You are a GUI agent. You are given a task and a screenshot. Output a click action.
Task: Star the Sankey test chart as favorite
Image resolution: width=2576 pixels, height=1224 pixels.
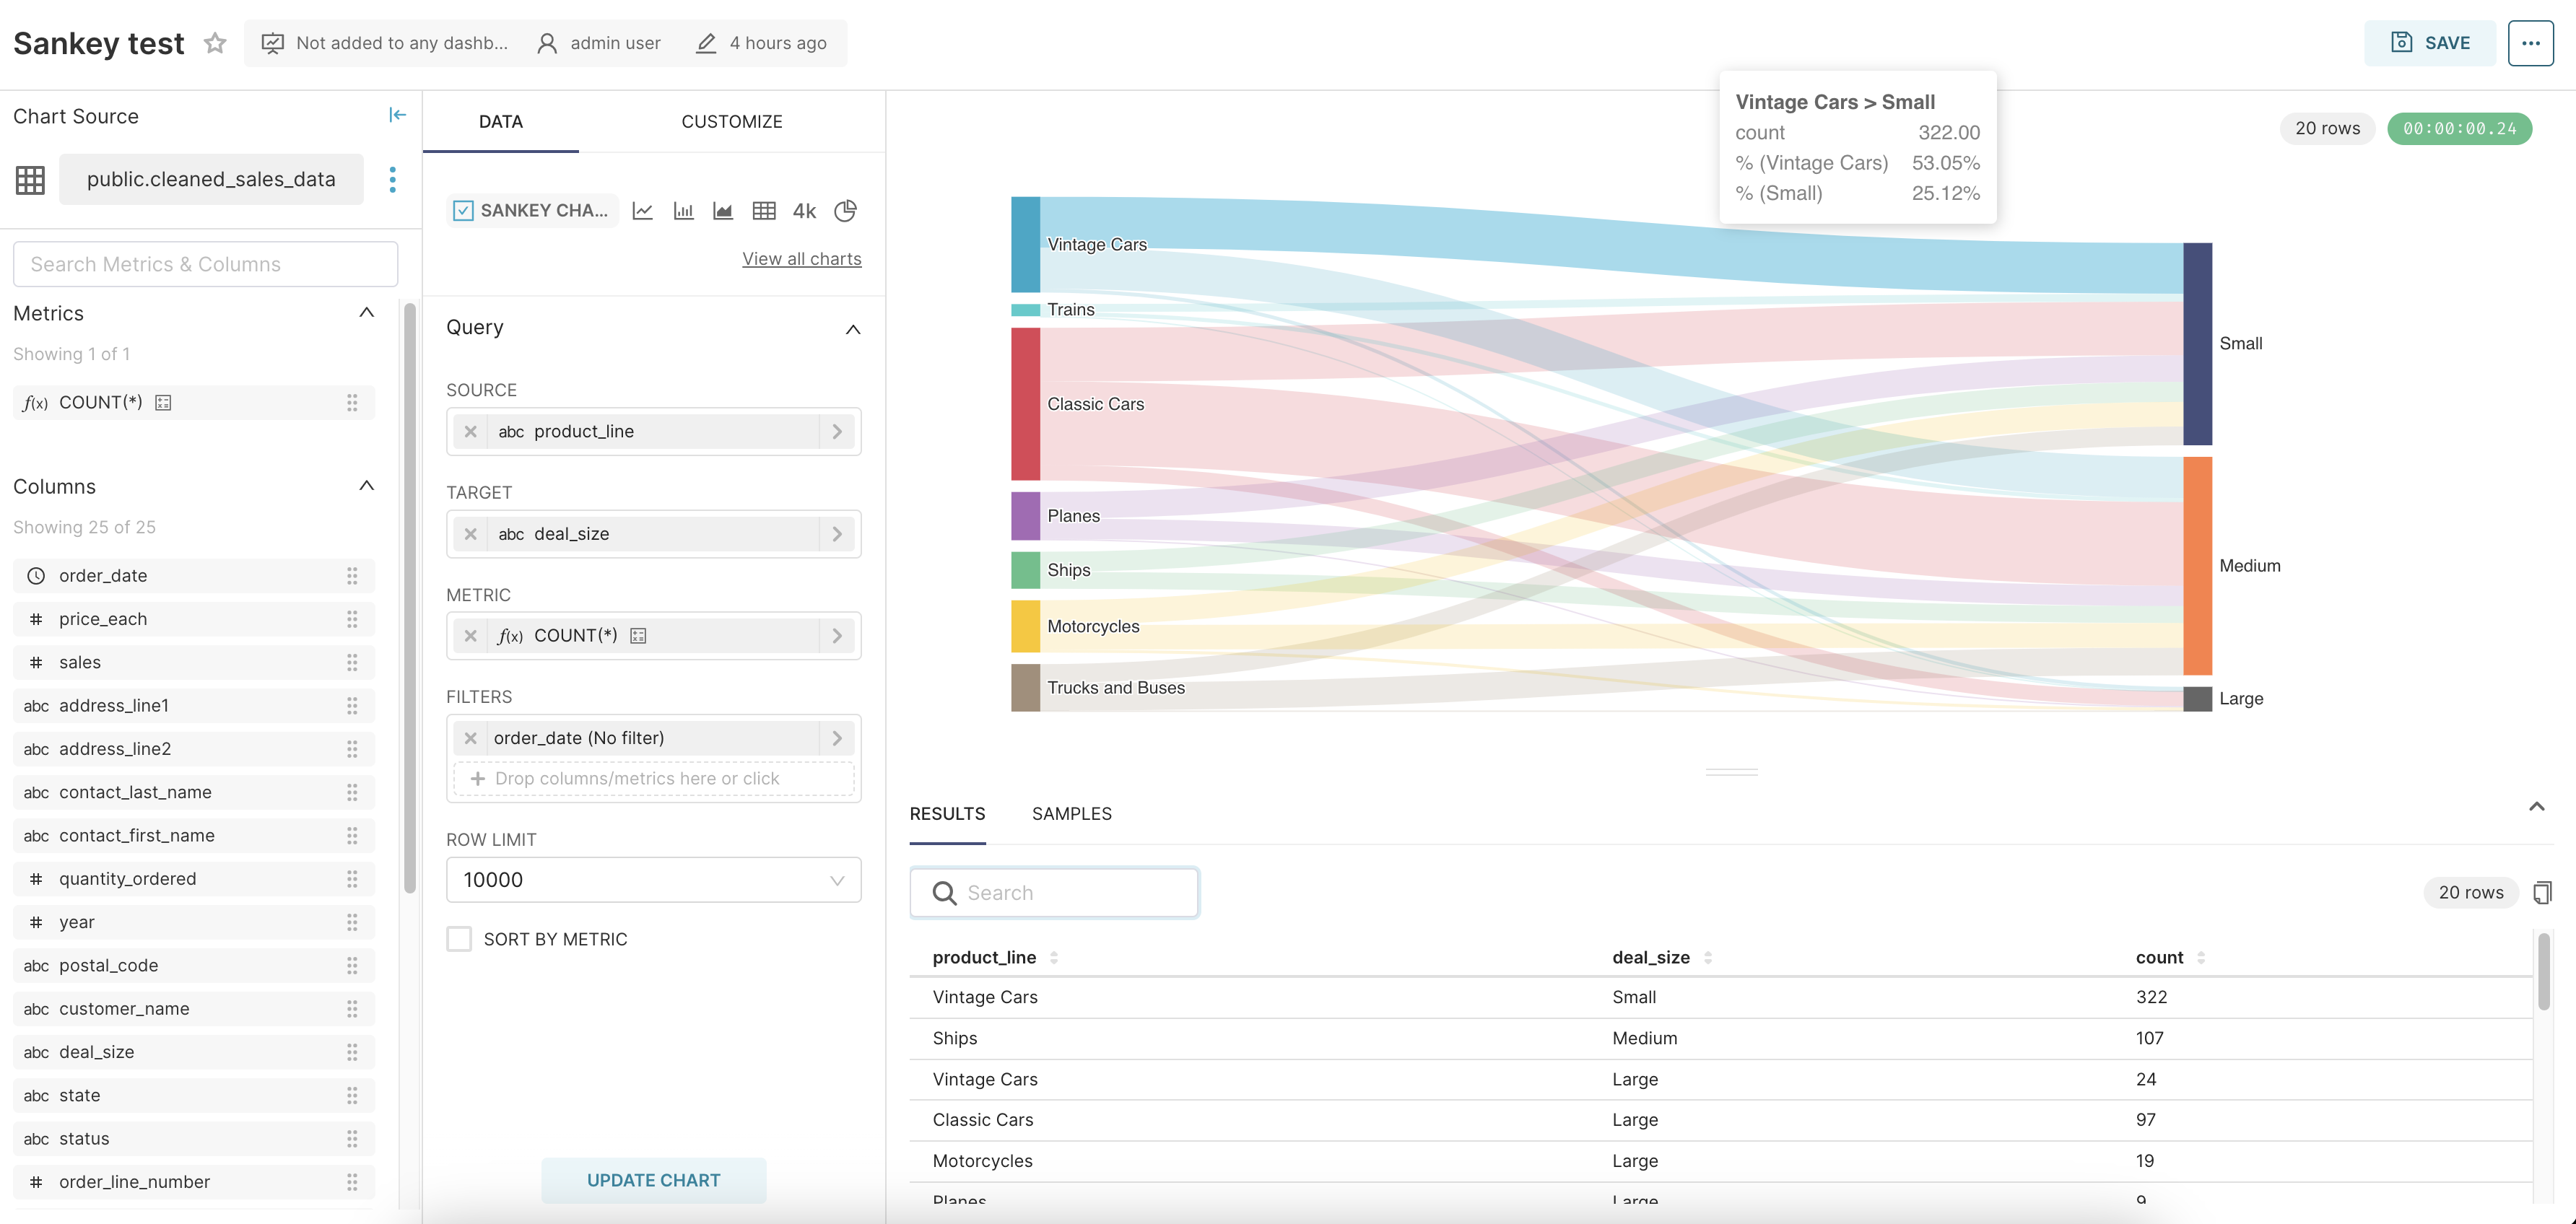tap(215, 43)
